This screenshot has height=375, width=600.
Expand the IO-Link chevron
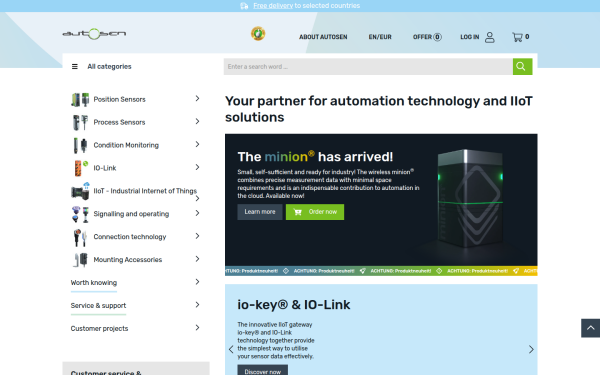(197, 167)
